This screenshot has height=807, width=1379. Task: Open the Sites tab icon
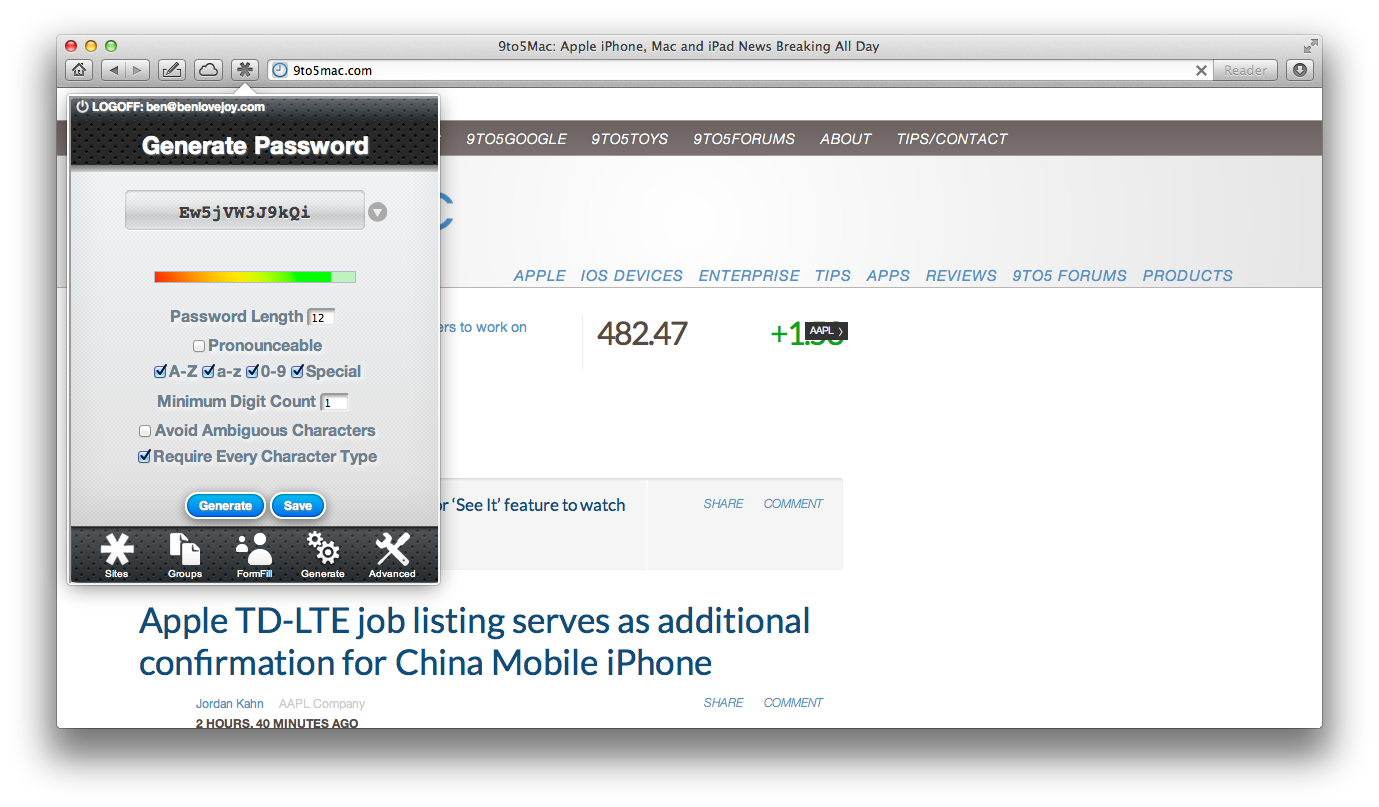[x=117, y=554]
